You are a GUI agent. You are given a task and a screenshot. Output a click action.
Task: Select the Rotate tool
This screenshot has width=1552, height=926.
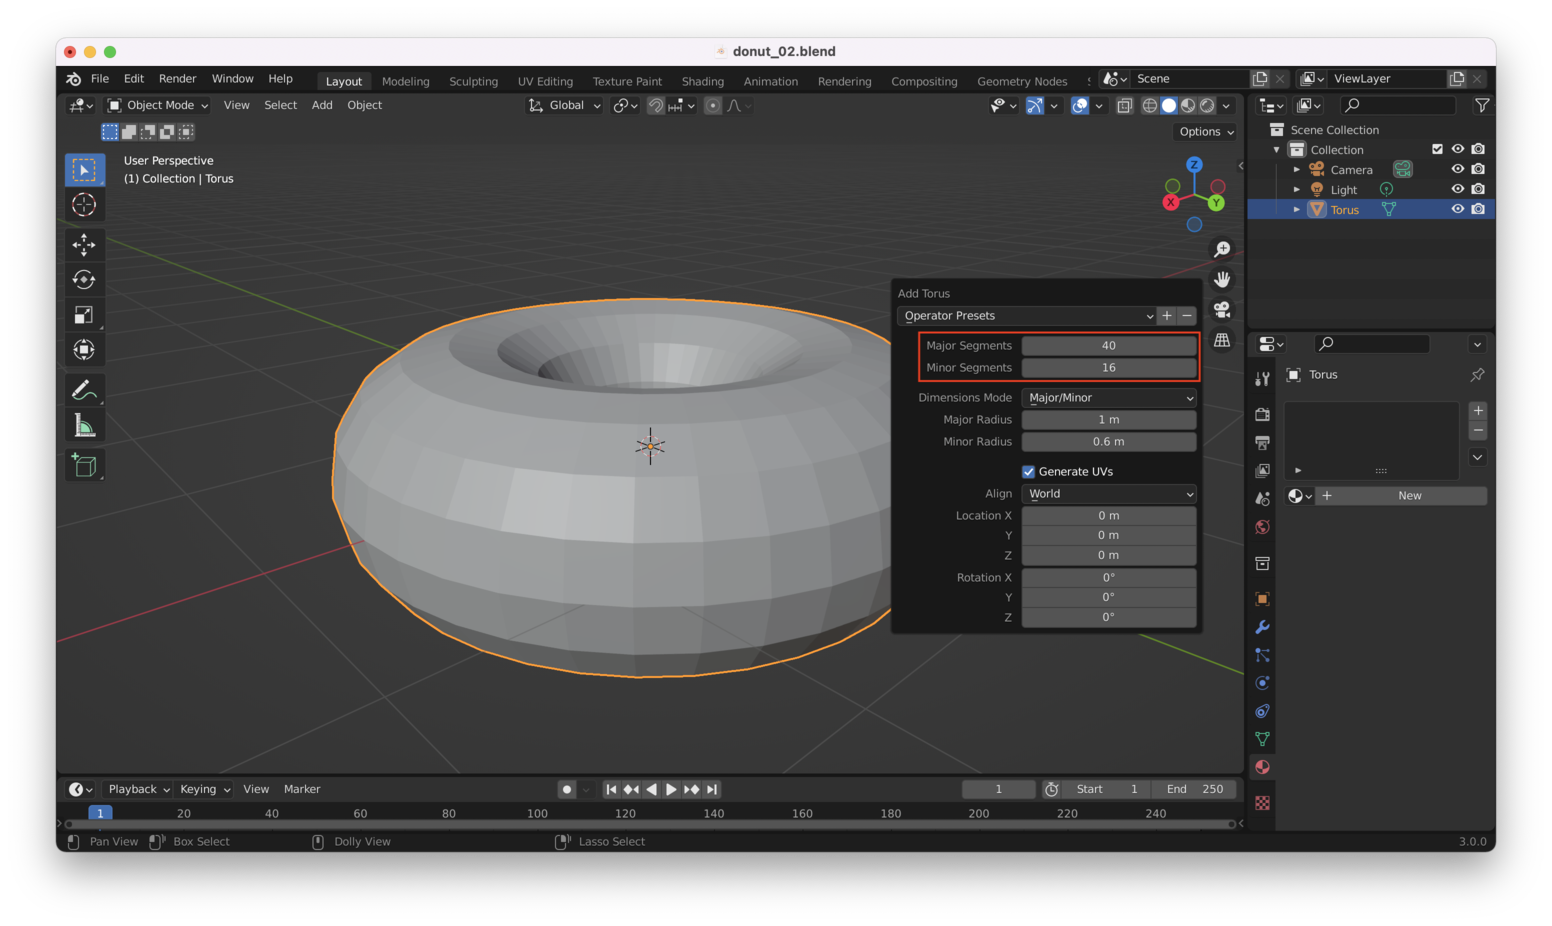tap(84, 280)
